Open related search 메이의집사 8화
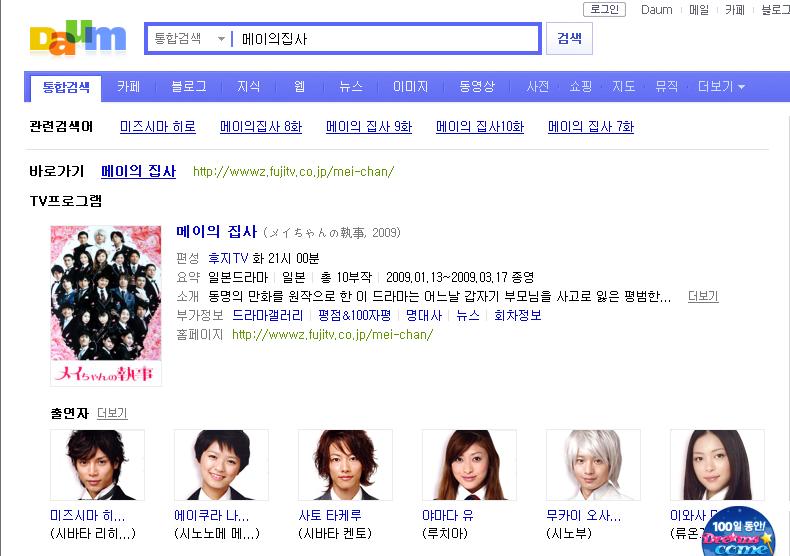This screenshot has height=556, width=790. pyautogui.click(x=261, y=126)
